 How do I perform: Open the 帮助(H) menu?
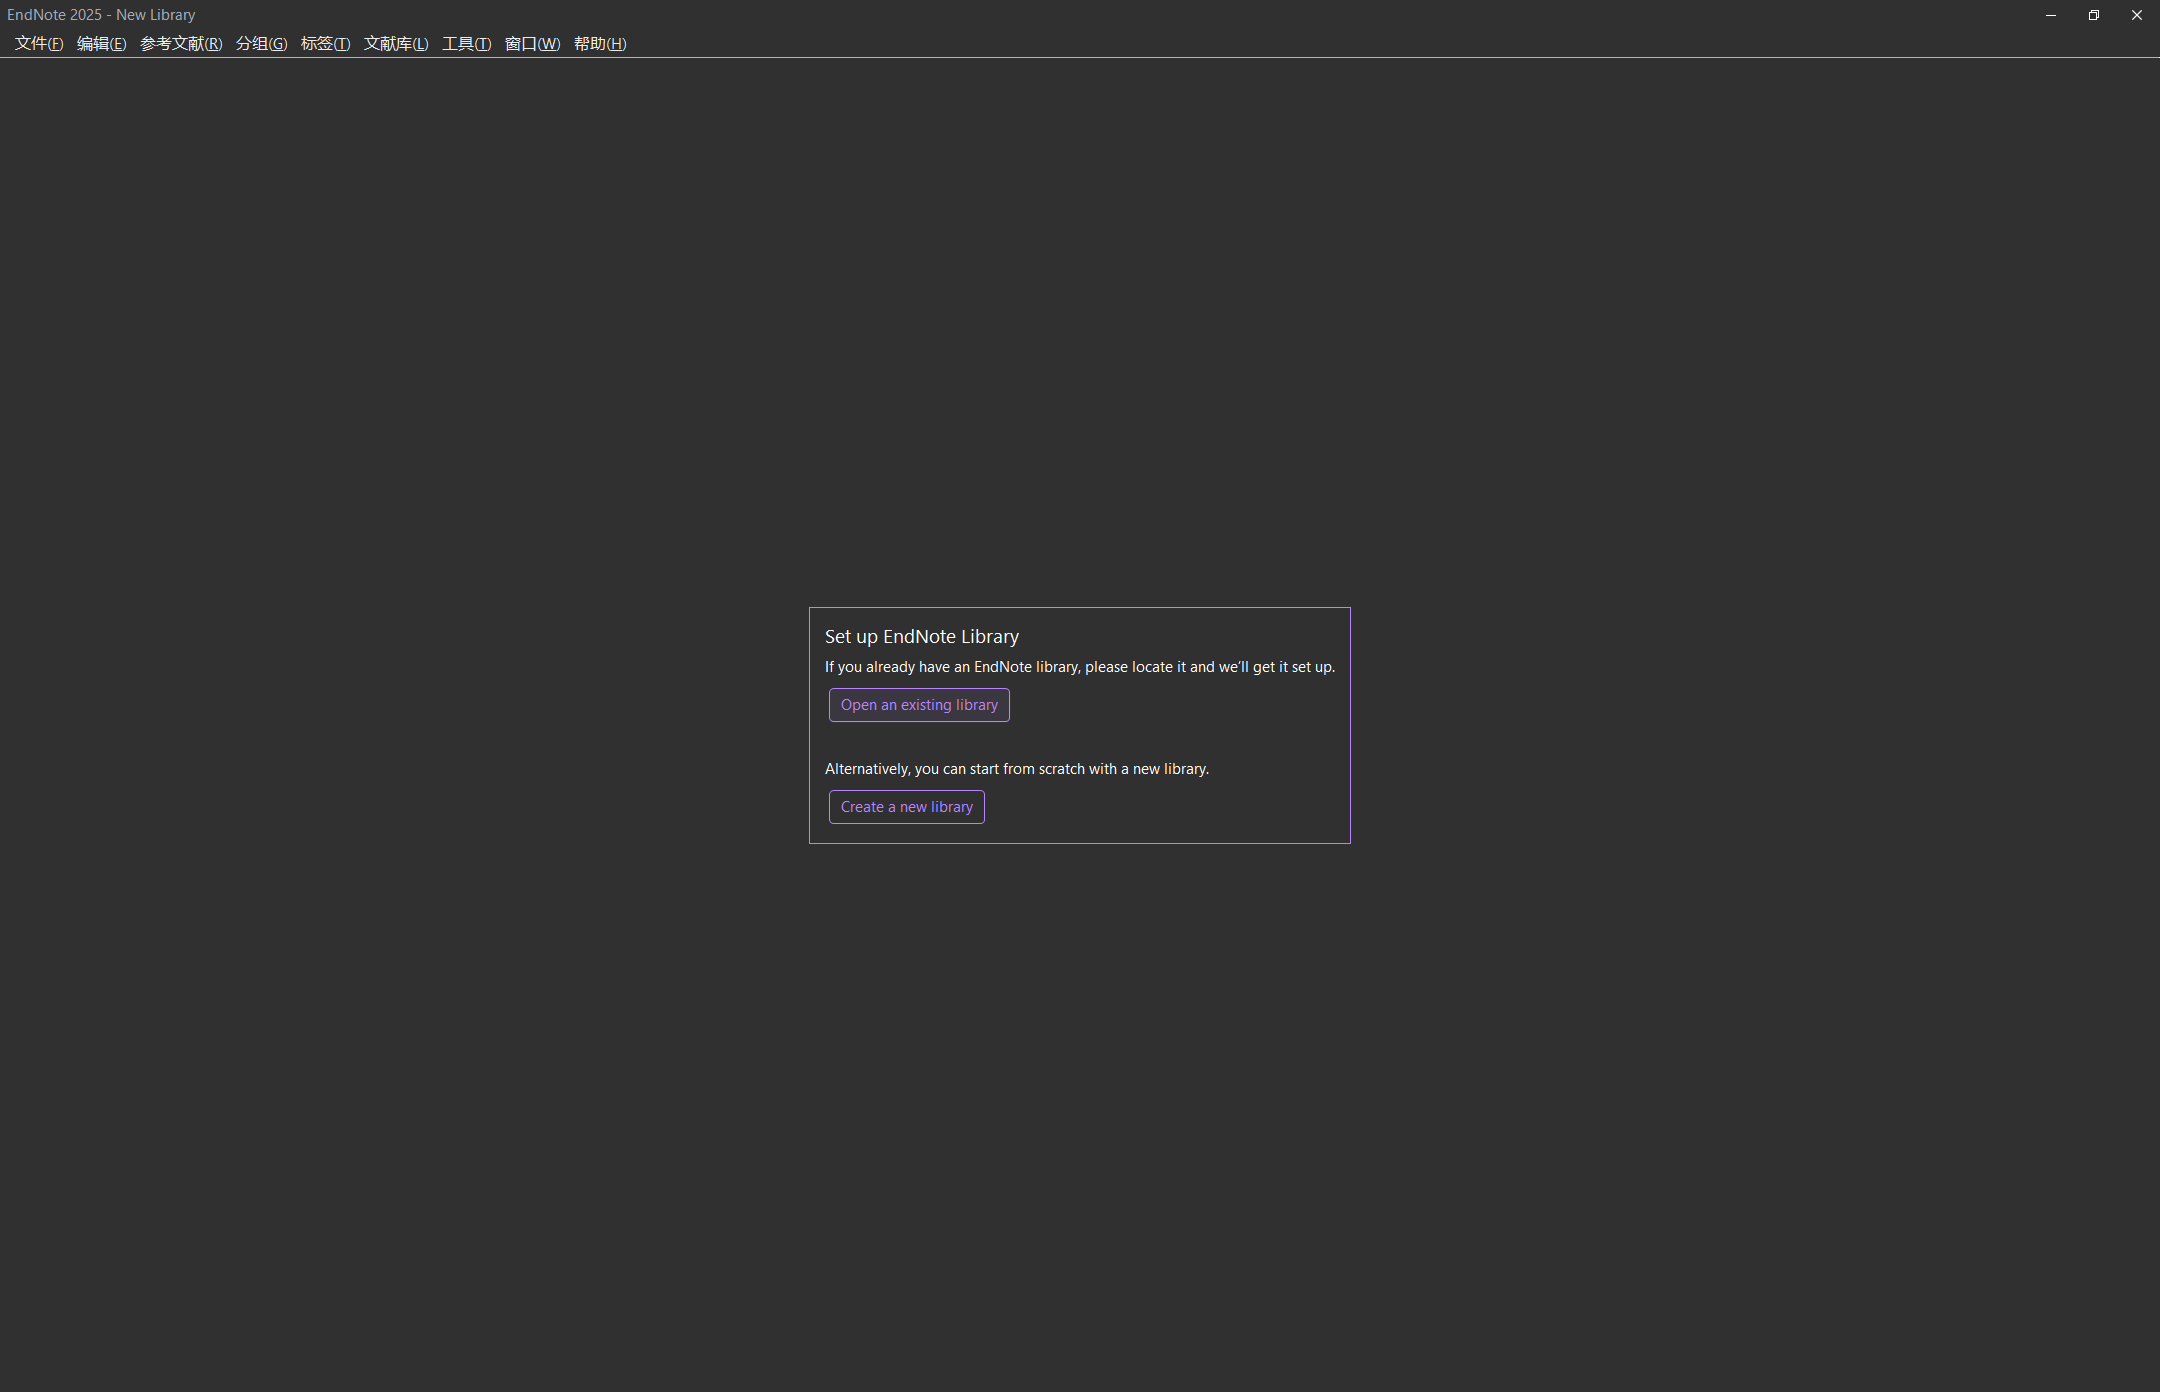click(x=600, y=44)
